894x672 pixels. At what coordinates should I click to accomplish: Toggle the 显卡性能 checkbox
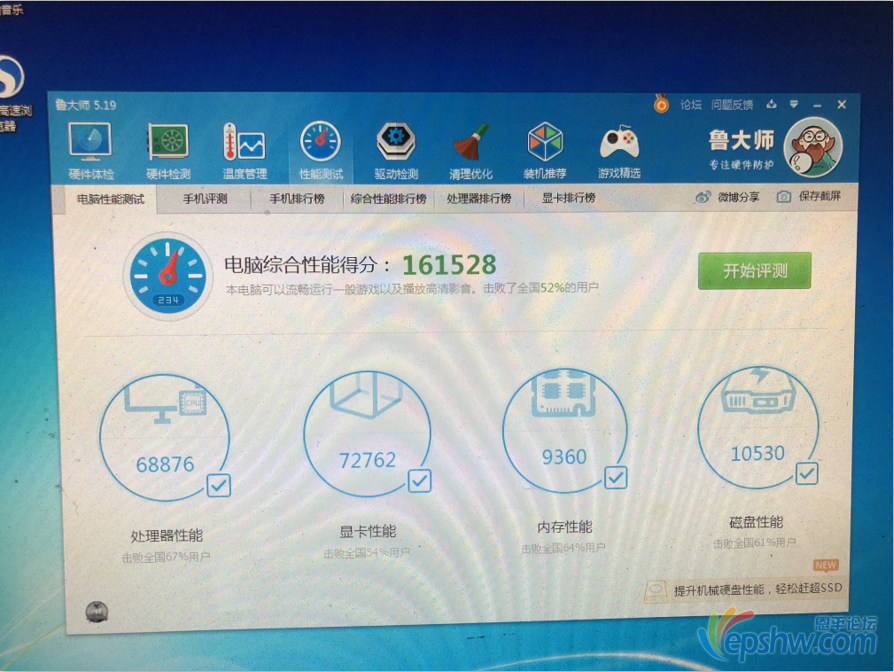(420, 481)
